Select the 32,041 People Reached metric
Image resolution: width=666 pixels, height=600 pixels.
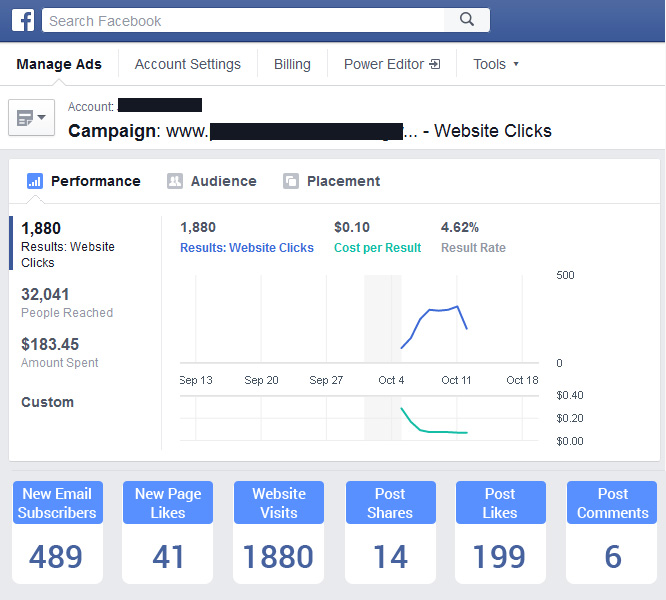(67, 302)
